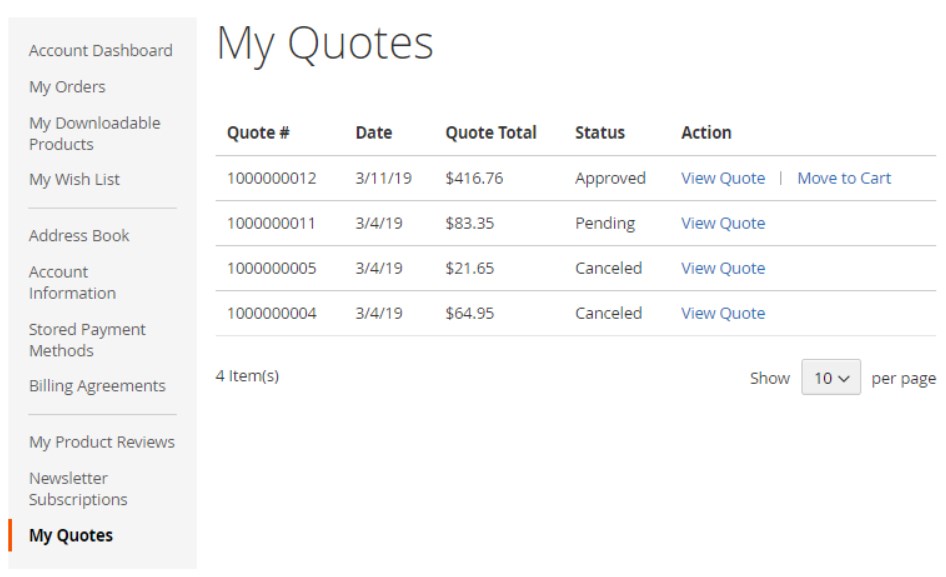Go to Billing Agreements

(x=97, y=386)
